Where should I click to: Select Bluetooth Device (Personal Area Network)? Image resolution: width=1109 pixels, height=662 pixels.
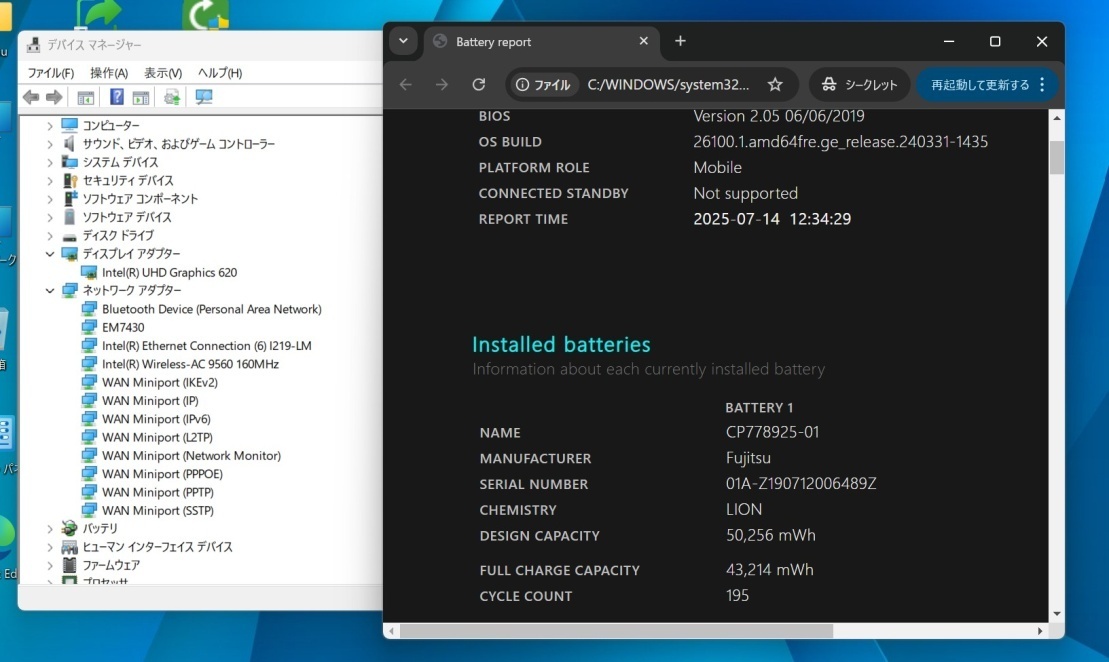(211, 309)
